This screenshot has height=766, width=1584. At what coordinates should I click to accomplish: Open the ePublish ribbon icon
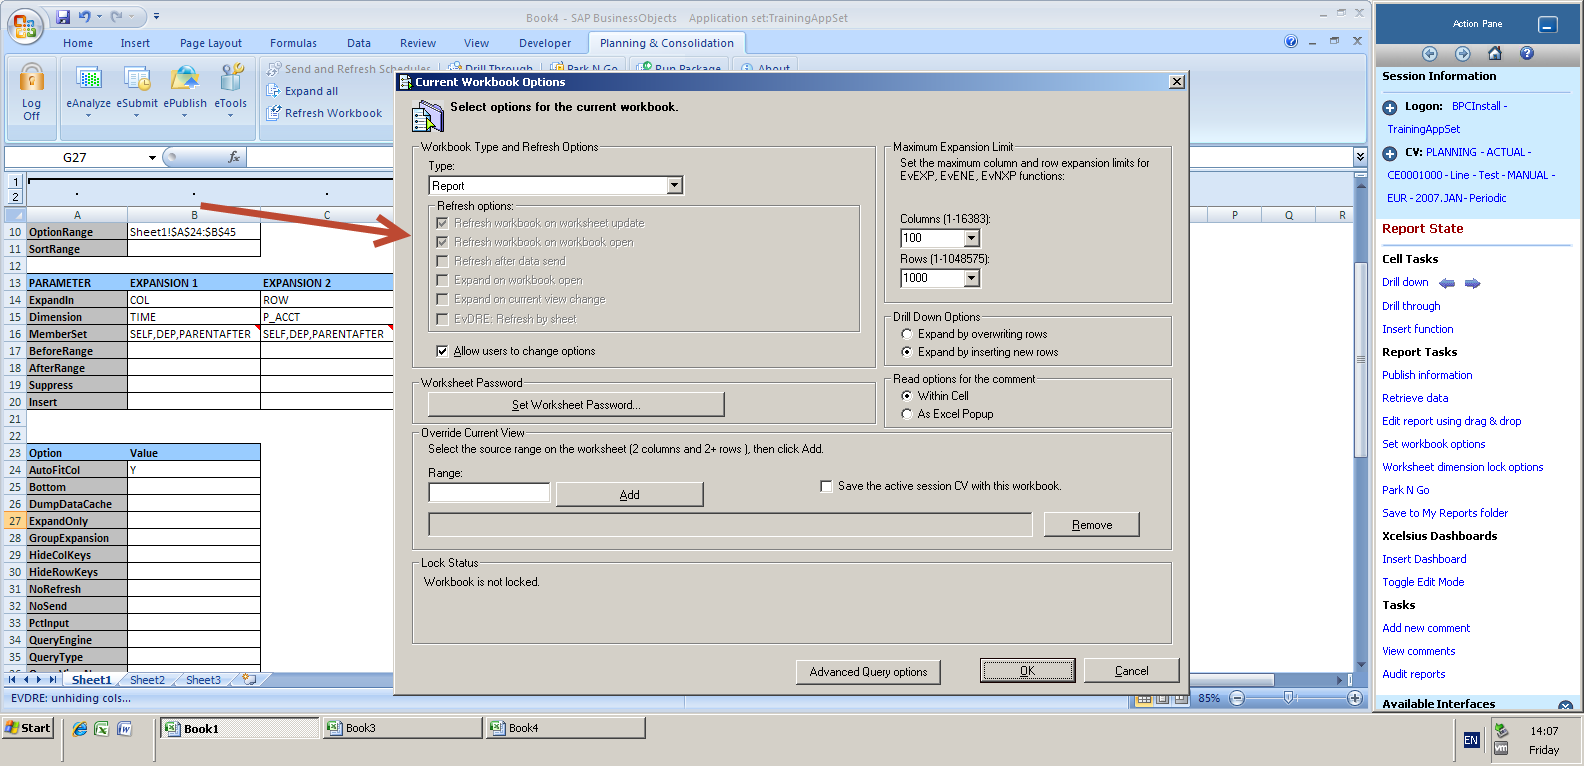pyautogui.click(x=185, y=78)
